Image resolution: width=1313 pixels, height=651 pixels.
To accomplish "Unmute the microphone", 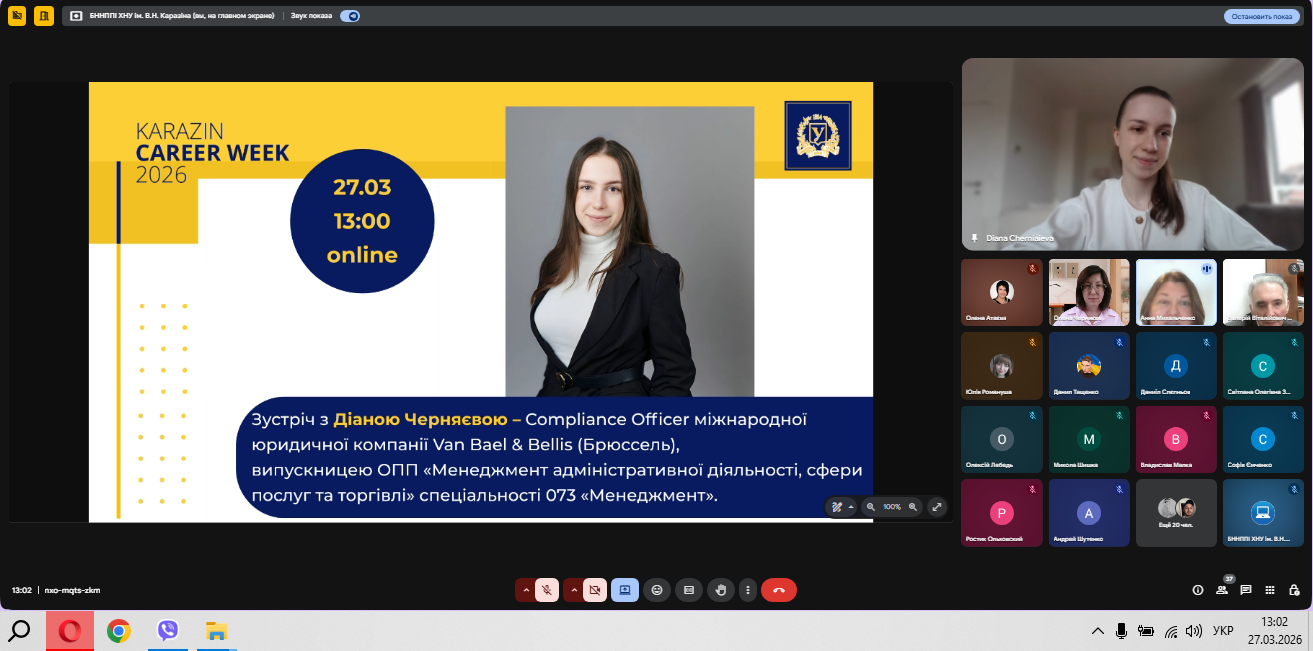I will [547, 590].
